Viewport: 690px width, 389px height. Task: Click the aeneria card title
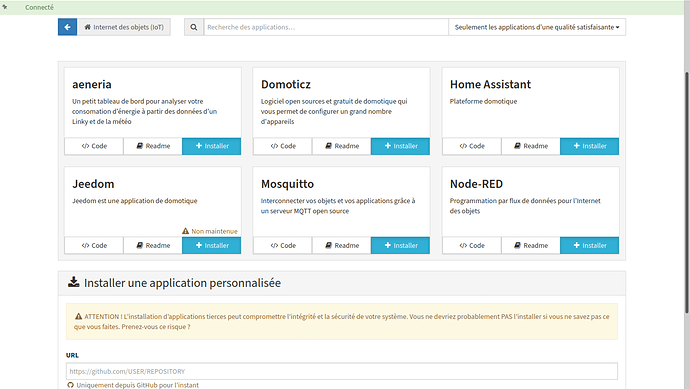[92, 84]
